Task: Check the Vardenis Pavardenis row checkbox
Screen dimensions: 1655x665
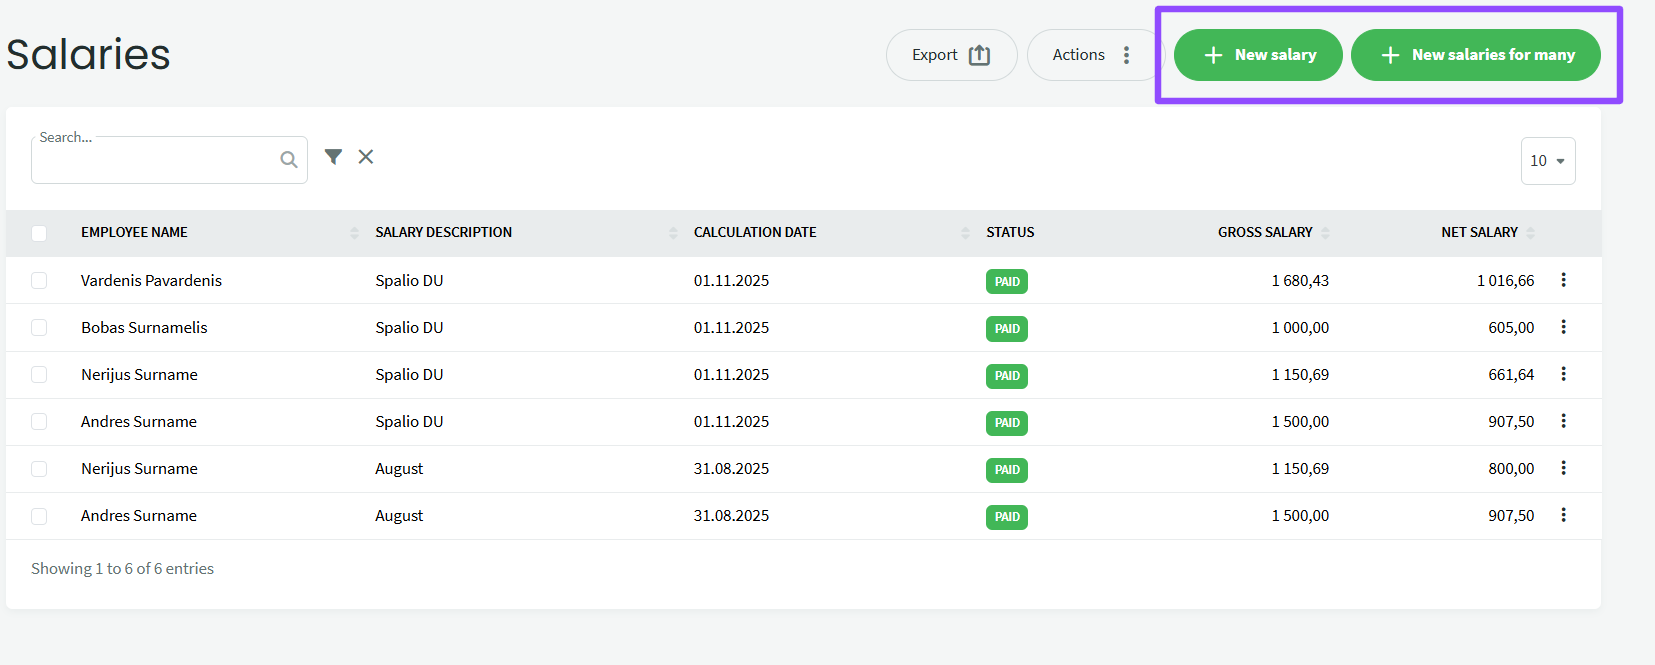Action: click(39, 281)
